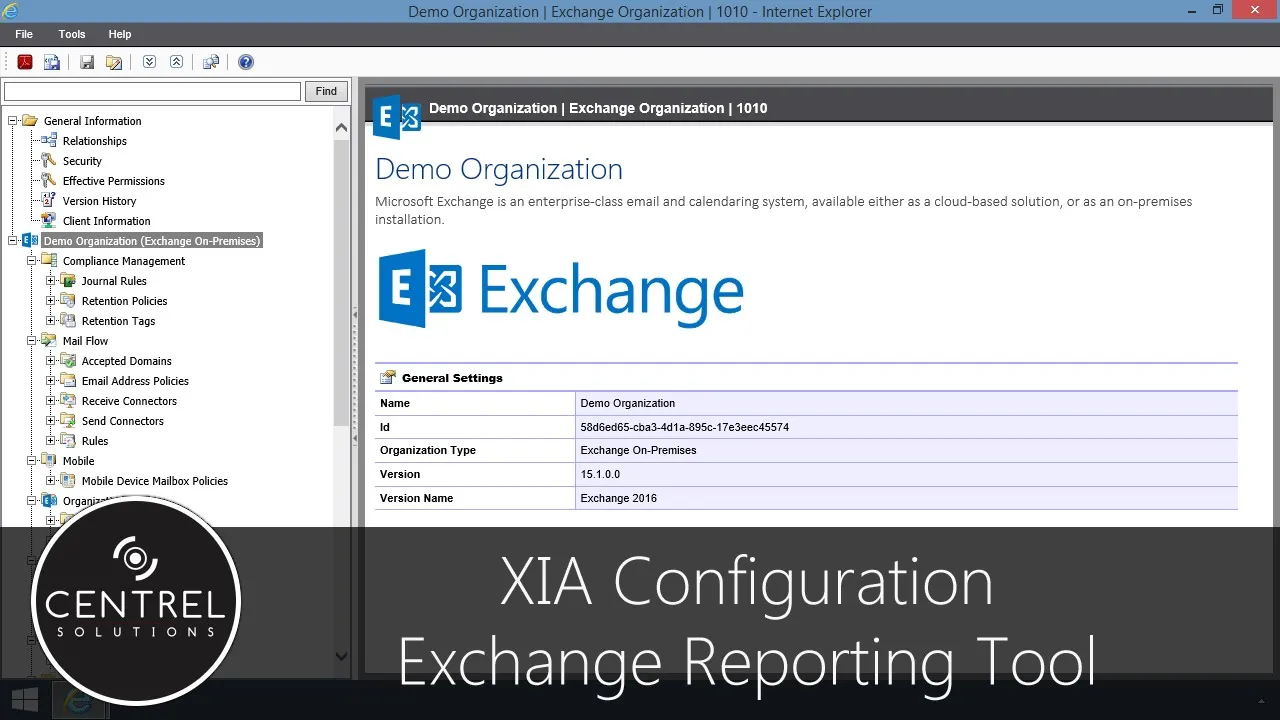The height and width of the screenshot is (720, 1280).
Task: Click the Exchange logo in the page header
Action: click(397, 117)
